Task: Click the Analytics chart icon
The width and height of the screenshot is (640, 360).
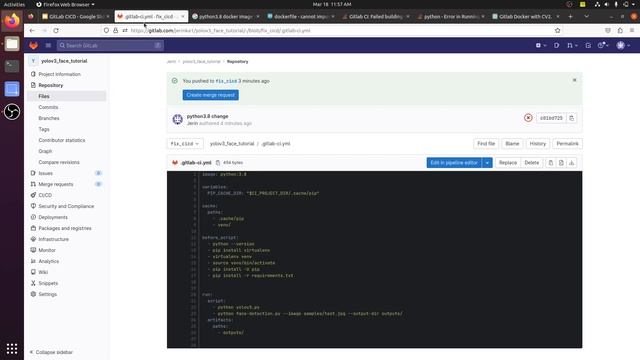Action: click(33, 261)
